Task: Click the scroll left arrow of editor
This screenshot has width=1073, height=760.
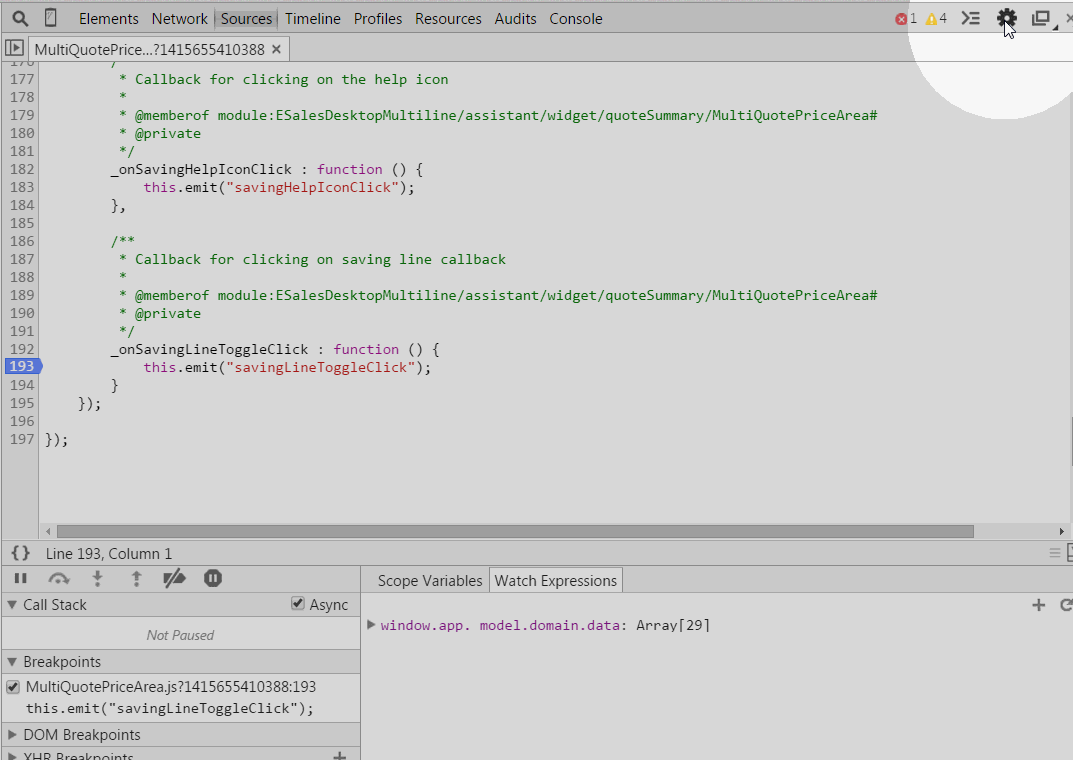Action: click(48, 532)
